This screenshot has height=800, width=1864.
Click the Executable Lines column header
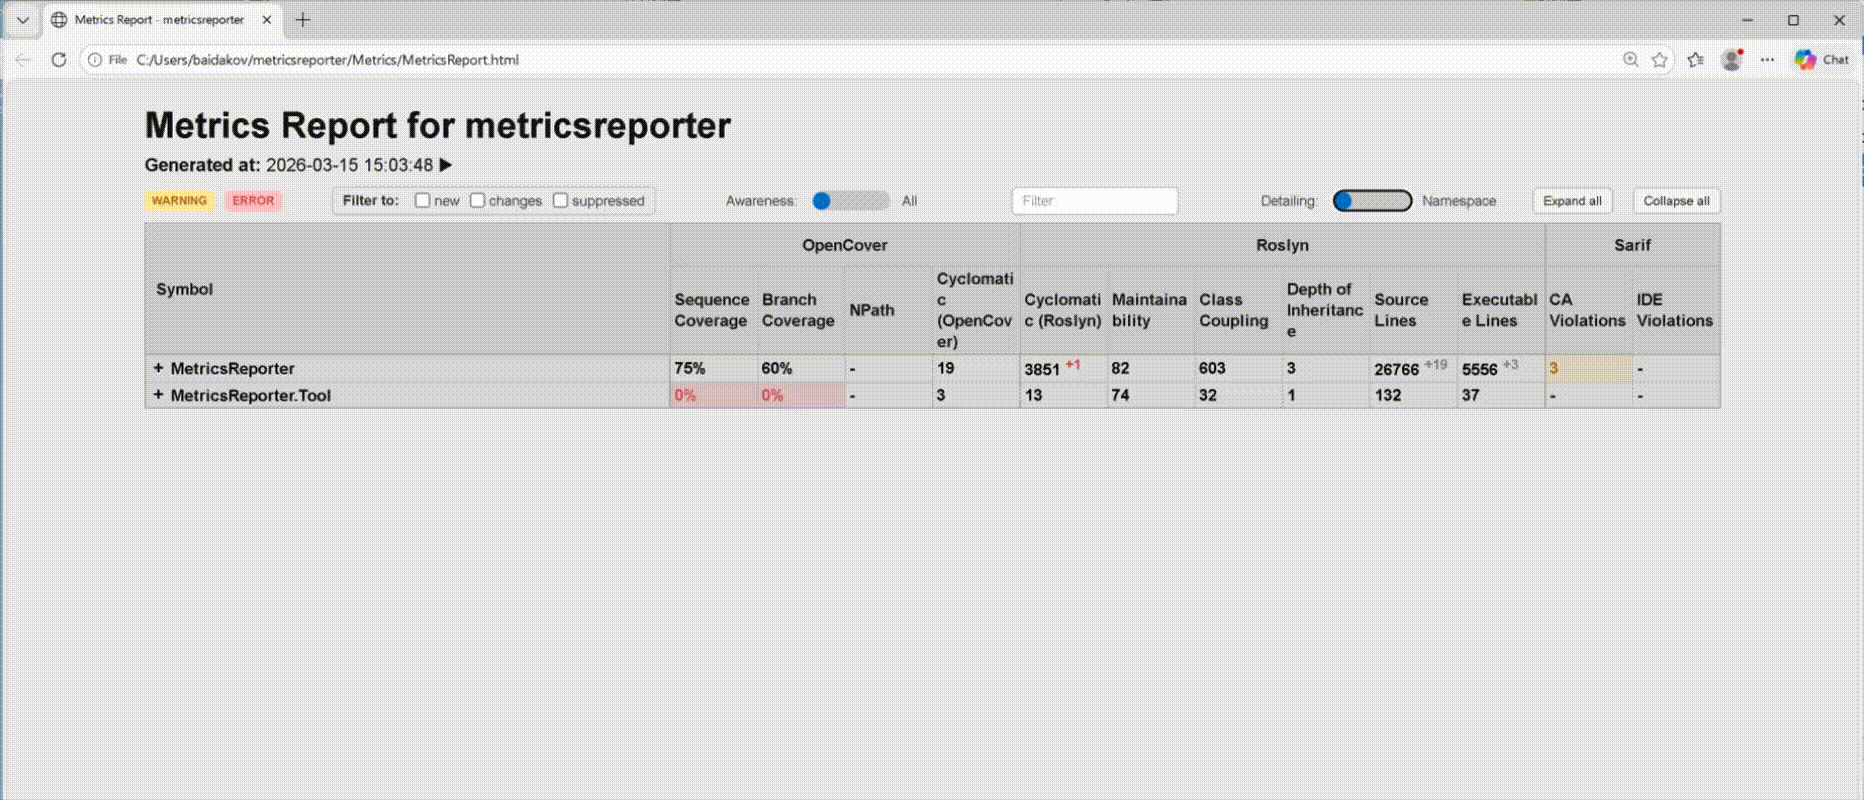1499,310
